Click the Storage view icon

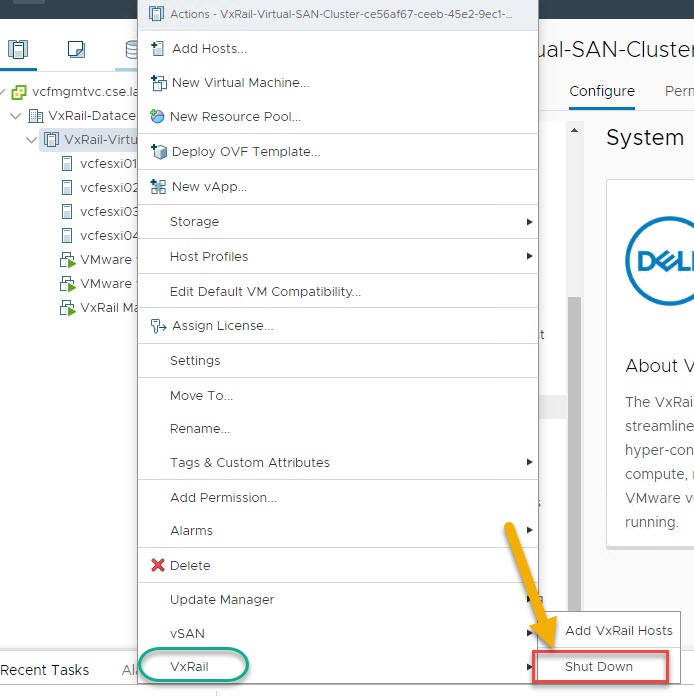pos(130,50)
